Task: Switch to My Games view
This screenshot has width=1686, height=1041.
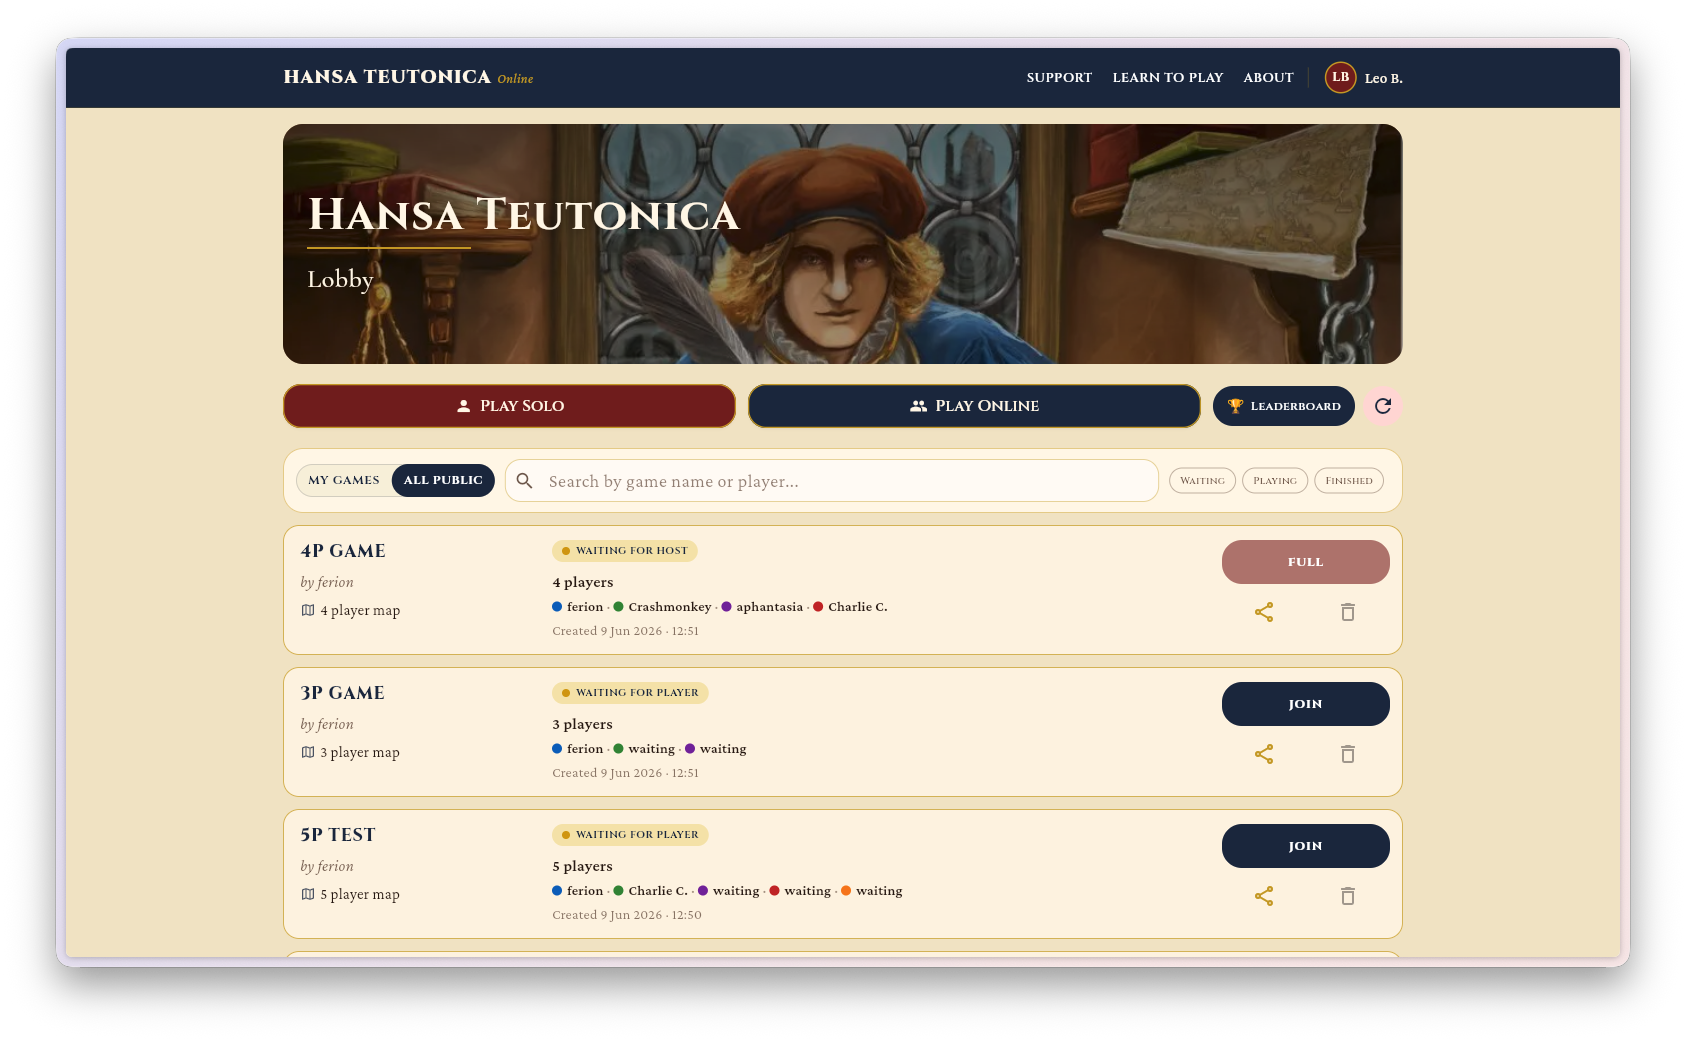Action: click(x=344, y=480)
